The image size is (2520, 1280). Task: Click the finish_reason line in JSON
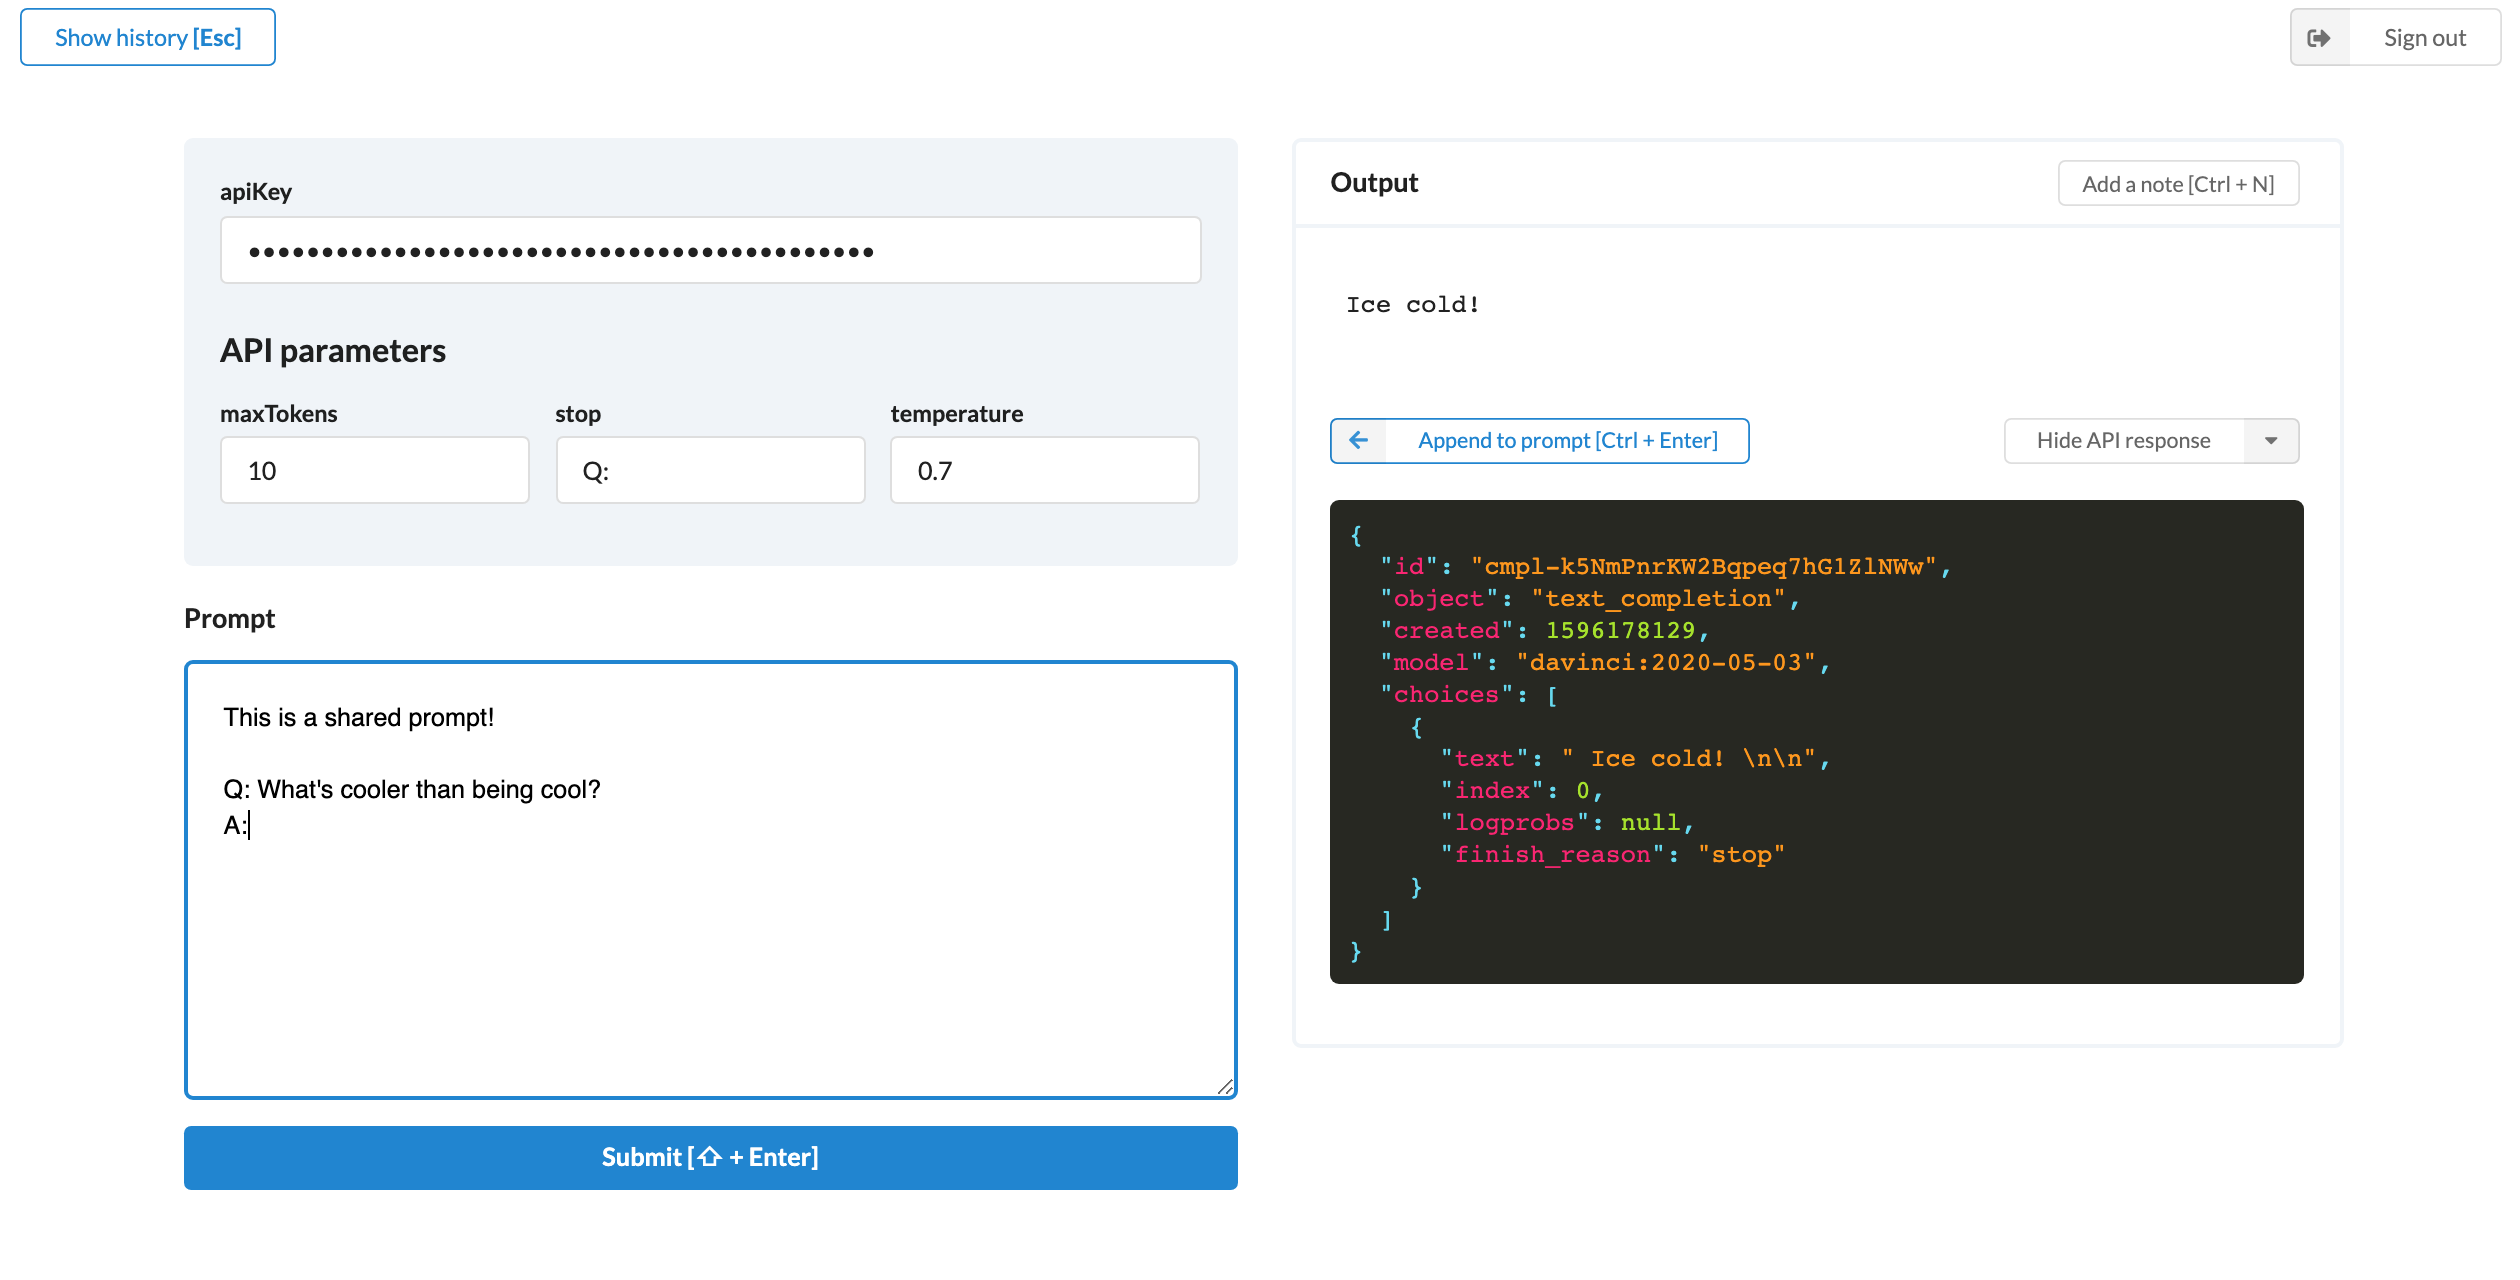point(1612,854)
